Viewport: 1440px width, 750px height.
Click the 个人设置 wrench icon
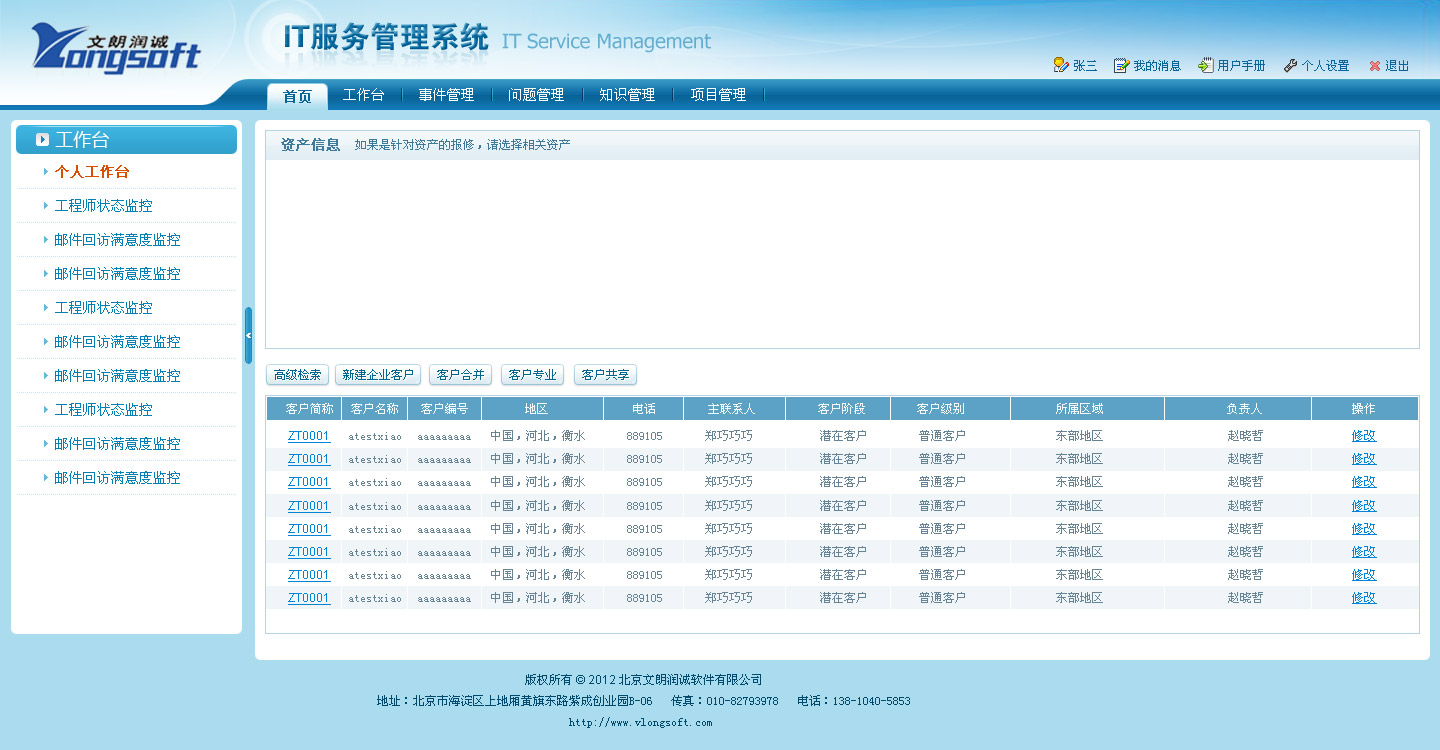pyautogui.click(x=1290, y=65)
